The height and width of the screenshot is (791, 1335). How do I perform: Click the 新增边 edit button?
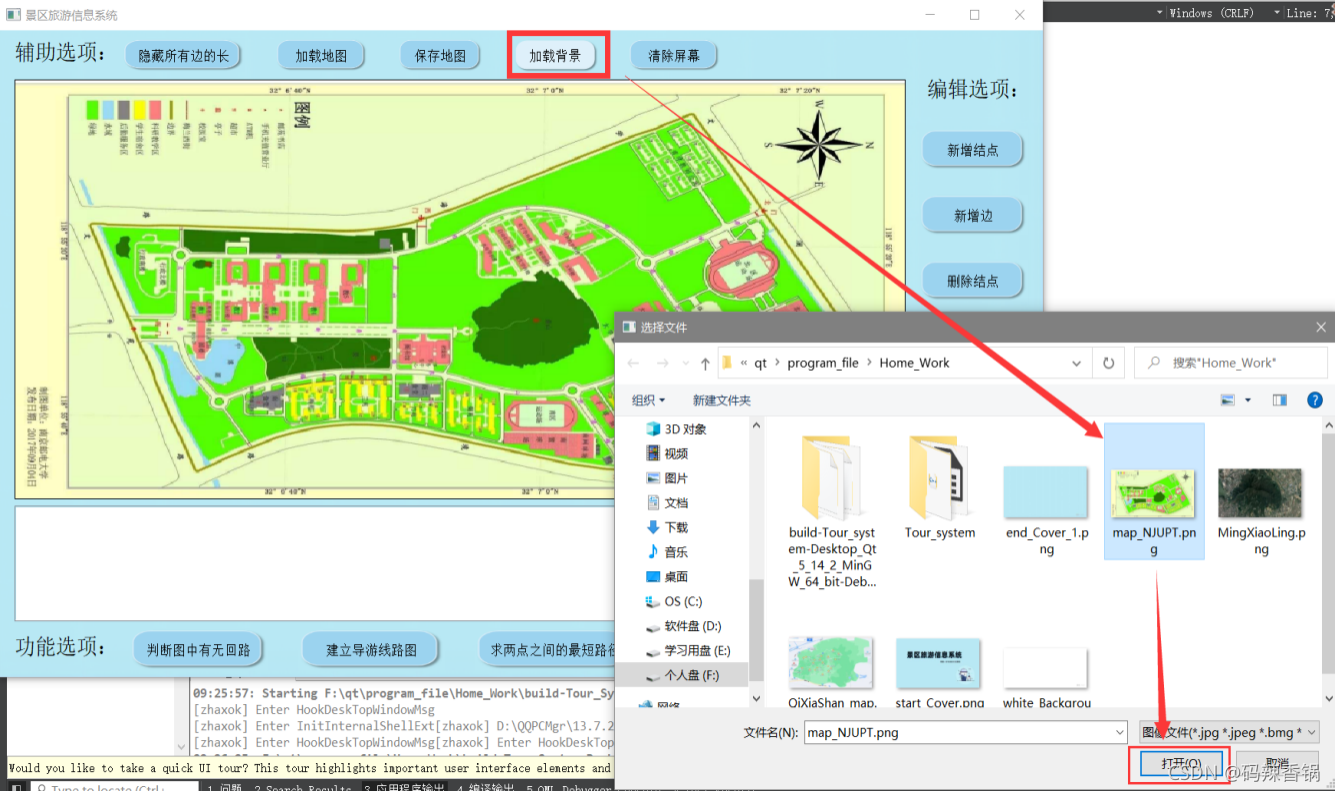(973, 216)
